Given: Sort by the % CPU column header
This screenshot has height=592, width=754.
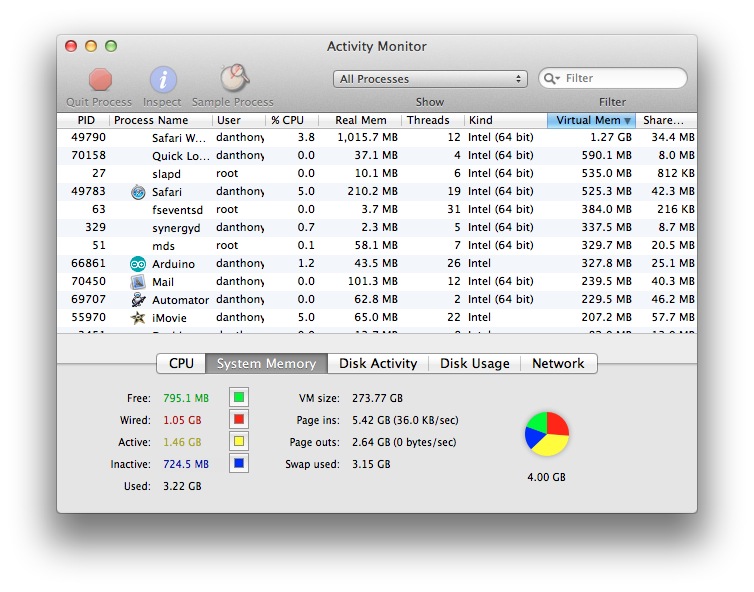Looking at the screenshot, I should [x=292, y=120].
